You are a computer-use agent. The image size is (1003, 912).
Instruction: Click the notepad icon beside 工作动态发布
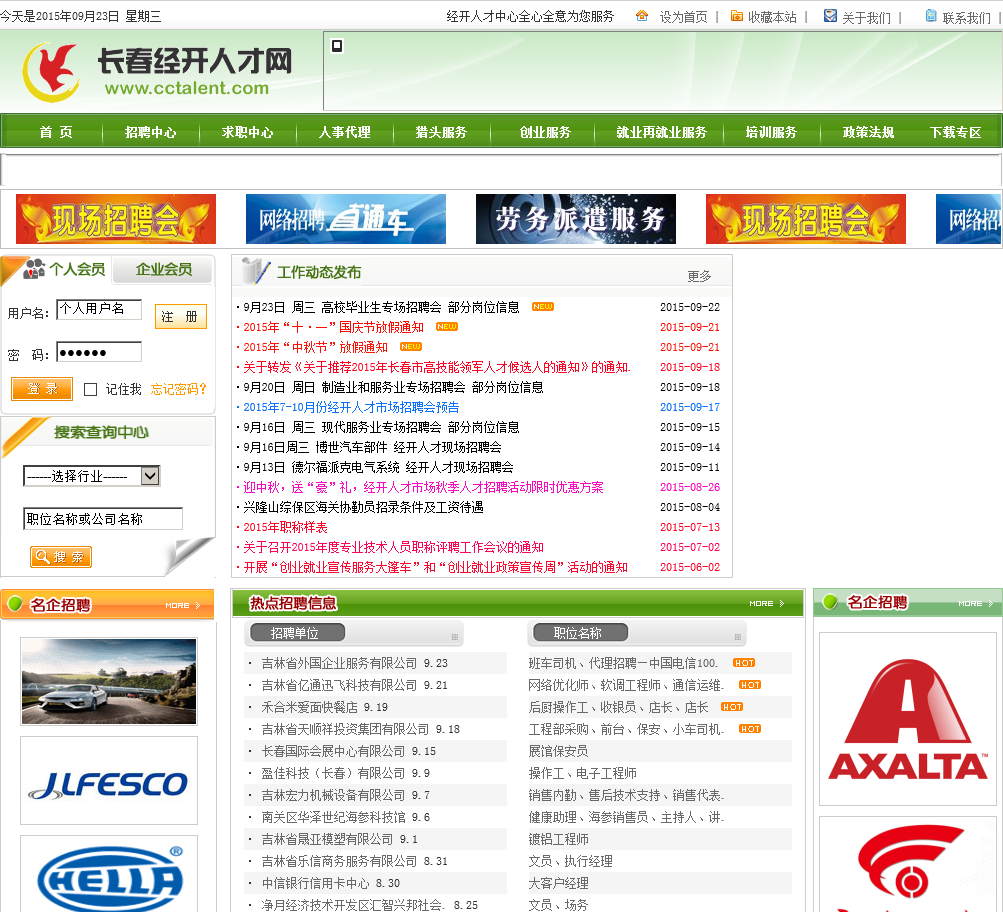(256, 271)
